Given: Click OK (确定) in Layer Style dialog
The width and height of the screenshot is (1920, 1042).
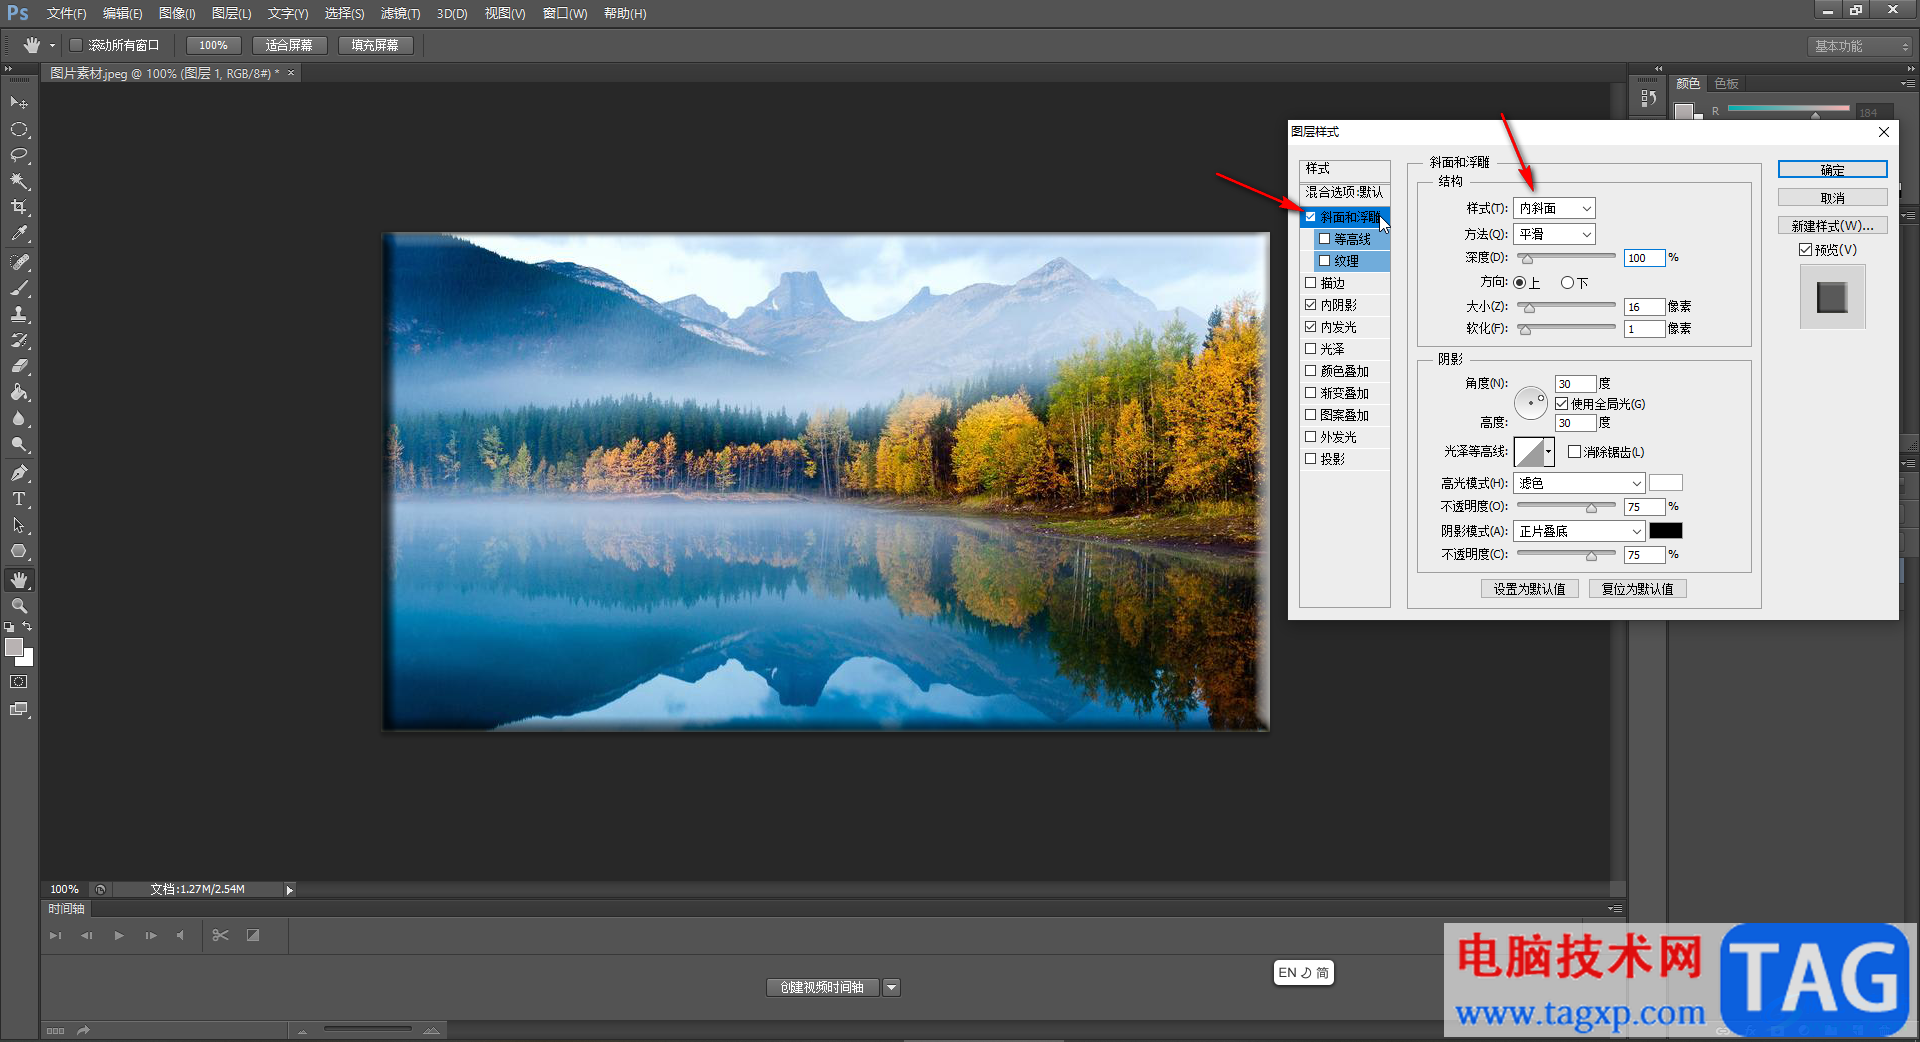Looking at the screenshot, I should tap(1832, 170).
